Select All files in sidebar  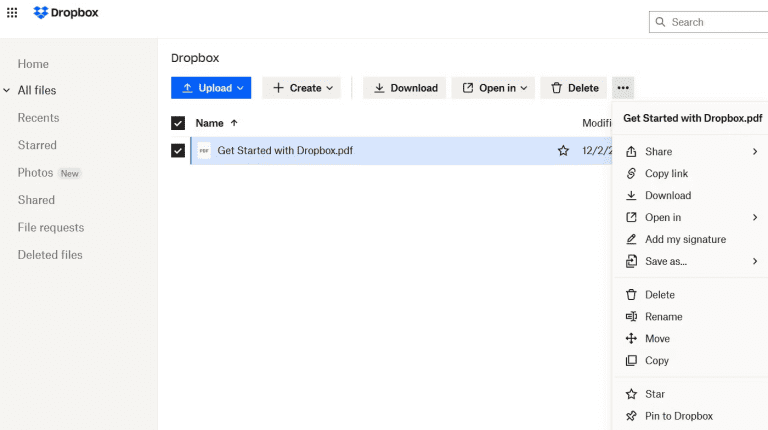pos(37,90)
